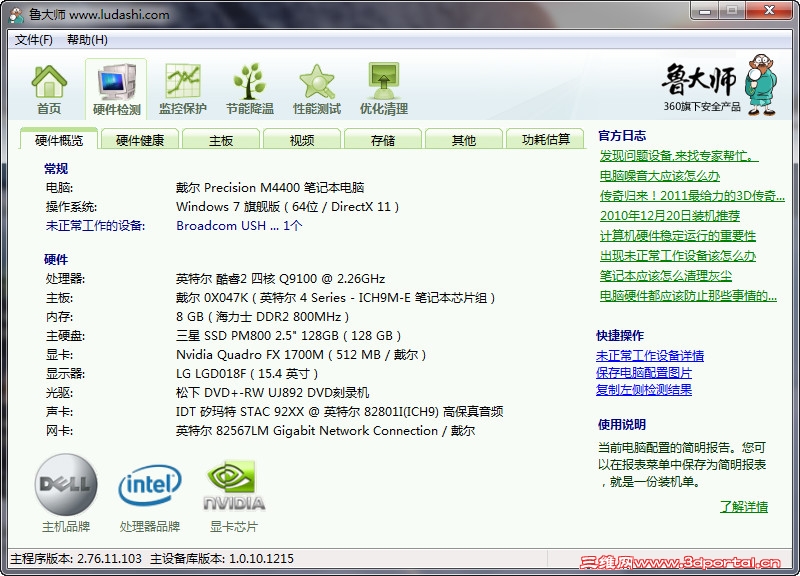This screenshot has width=800, height=576.
Task: Click the 戴尔 0X047K motherboard value
Action: (336, 297)
